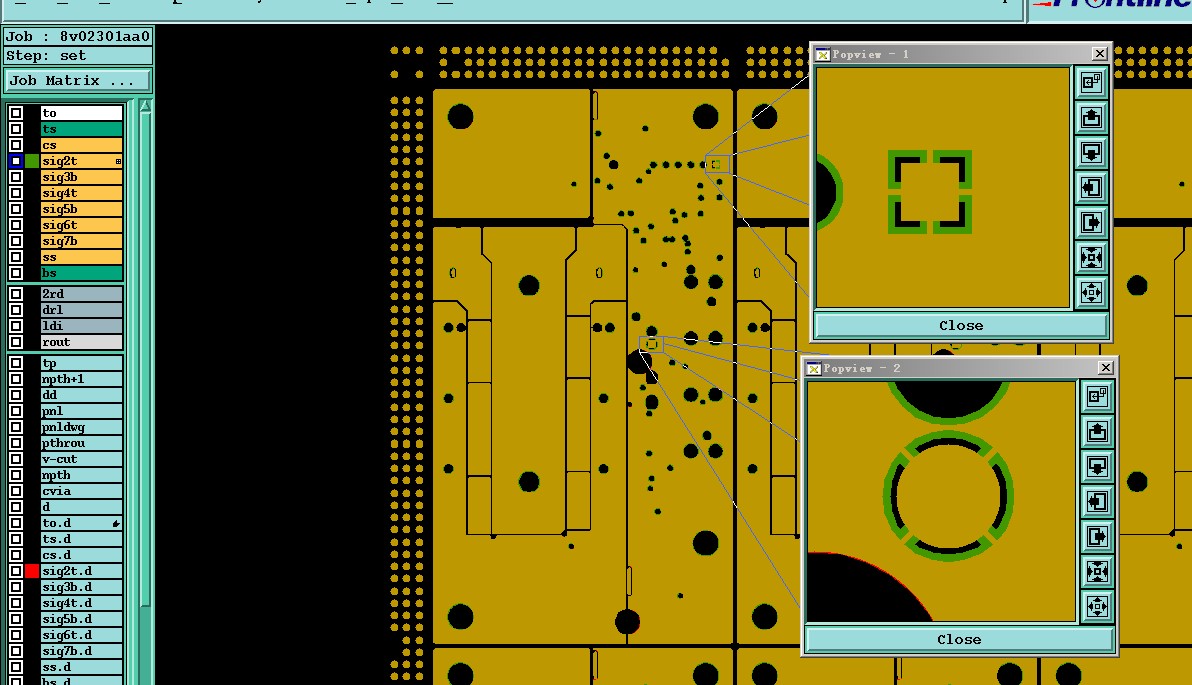The height and width of the screenshot is (685, 1192).
Task: Toggle the 'to' layer checkbox
Action: tap(16, 113)
